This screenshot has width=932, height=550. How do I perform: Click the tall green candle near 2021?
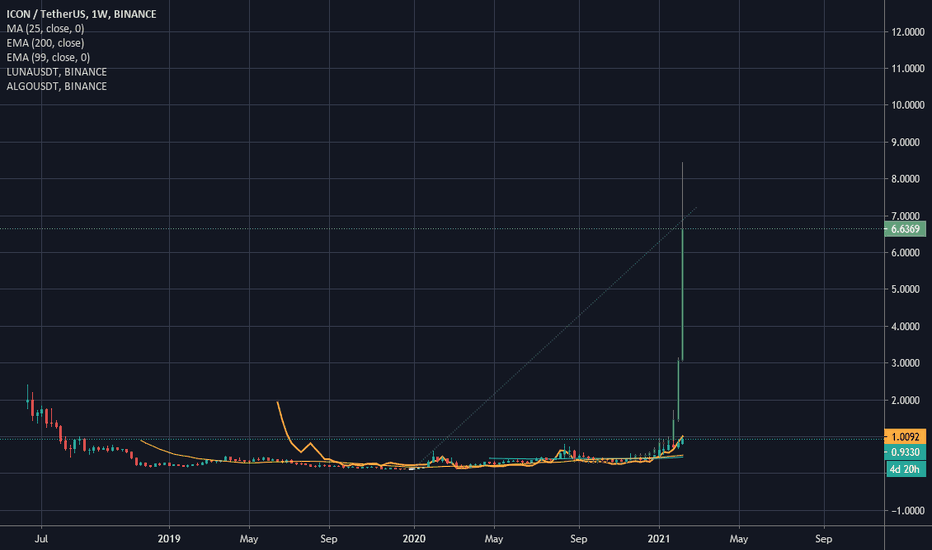click(682, 294)
